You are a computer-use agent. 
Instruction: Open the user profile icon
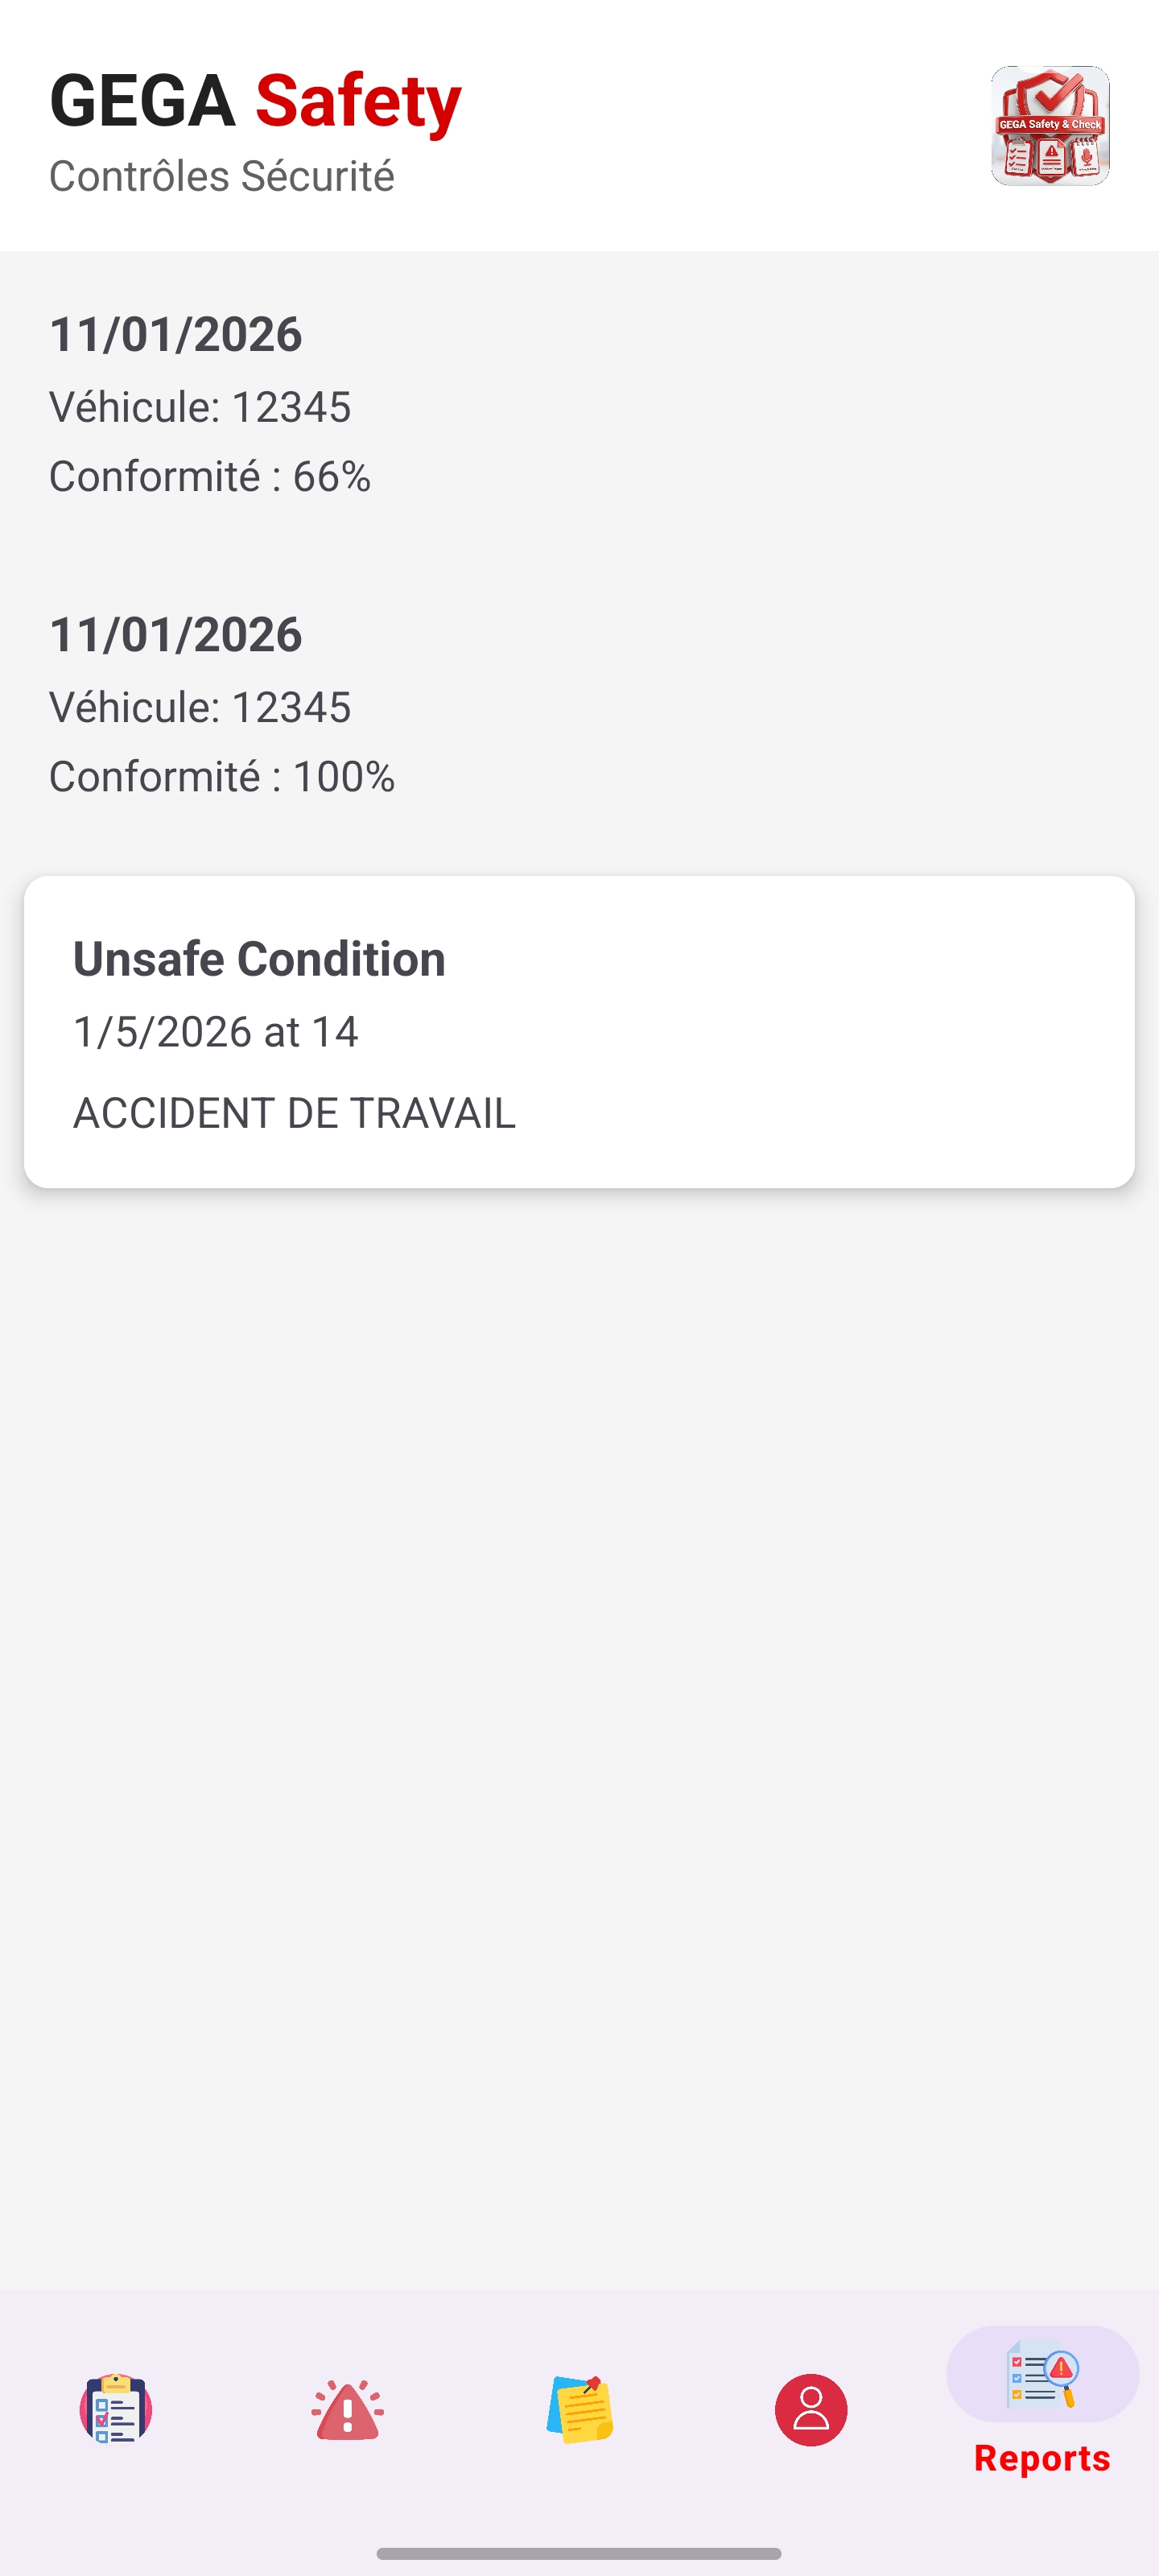(x=811, y=2408)
